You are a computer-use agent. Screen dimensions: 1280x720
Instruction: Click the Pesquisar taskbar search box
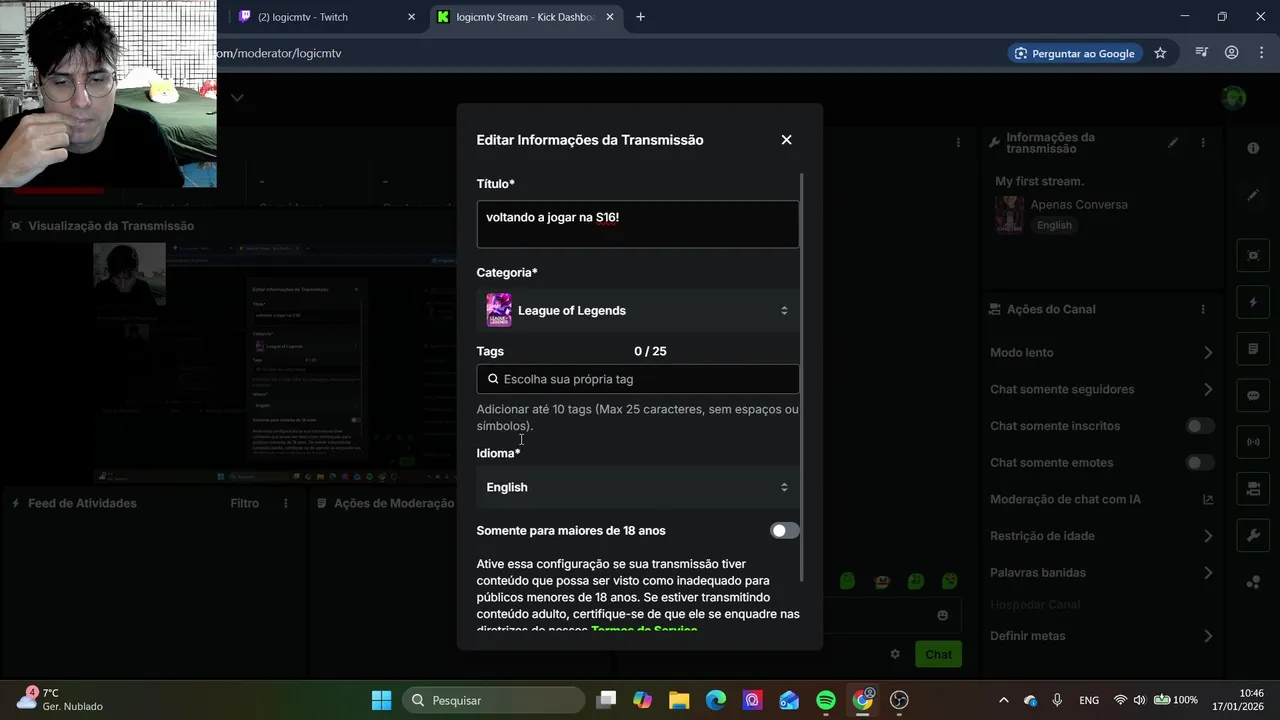tap(494, 700)
